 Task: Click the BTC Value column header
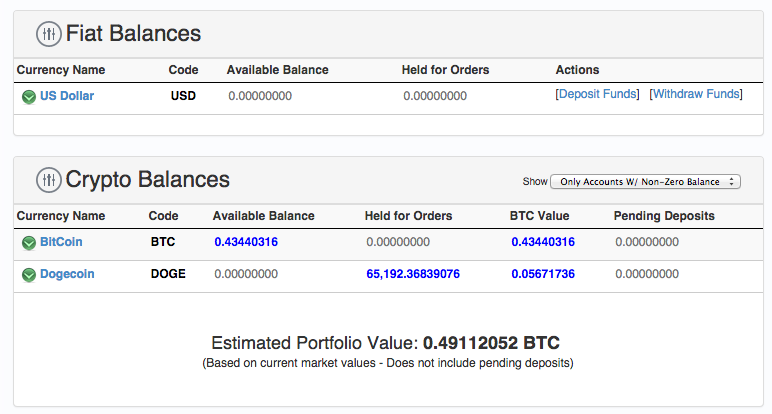point(540,216)
